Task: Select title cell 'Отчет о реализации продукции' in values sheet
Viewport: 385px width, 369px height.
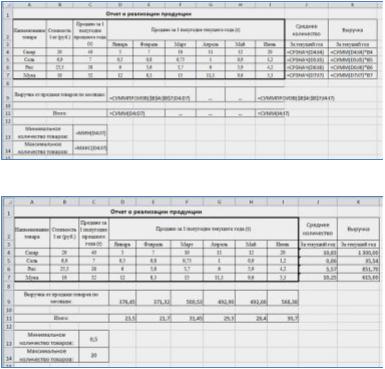Action: point(156,212)
